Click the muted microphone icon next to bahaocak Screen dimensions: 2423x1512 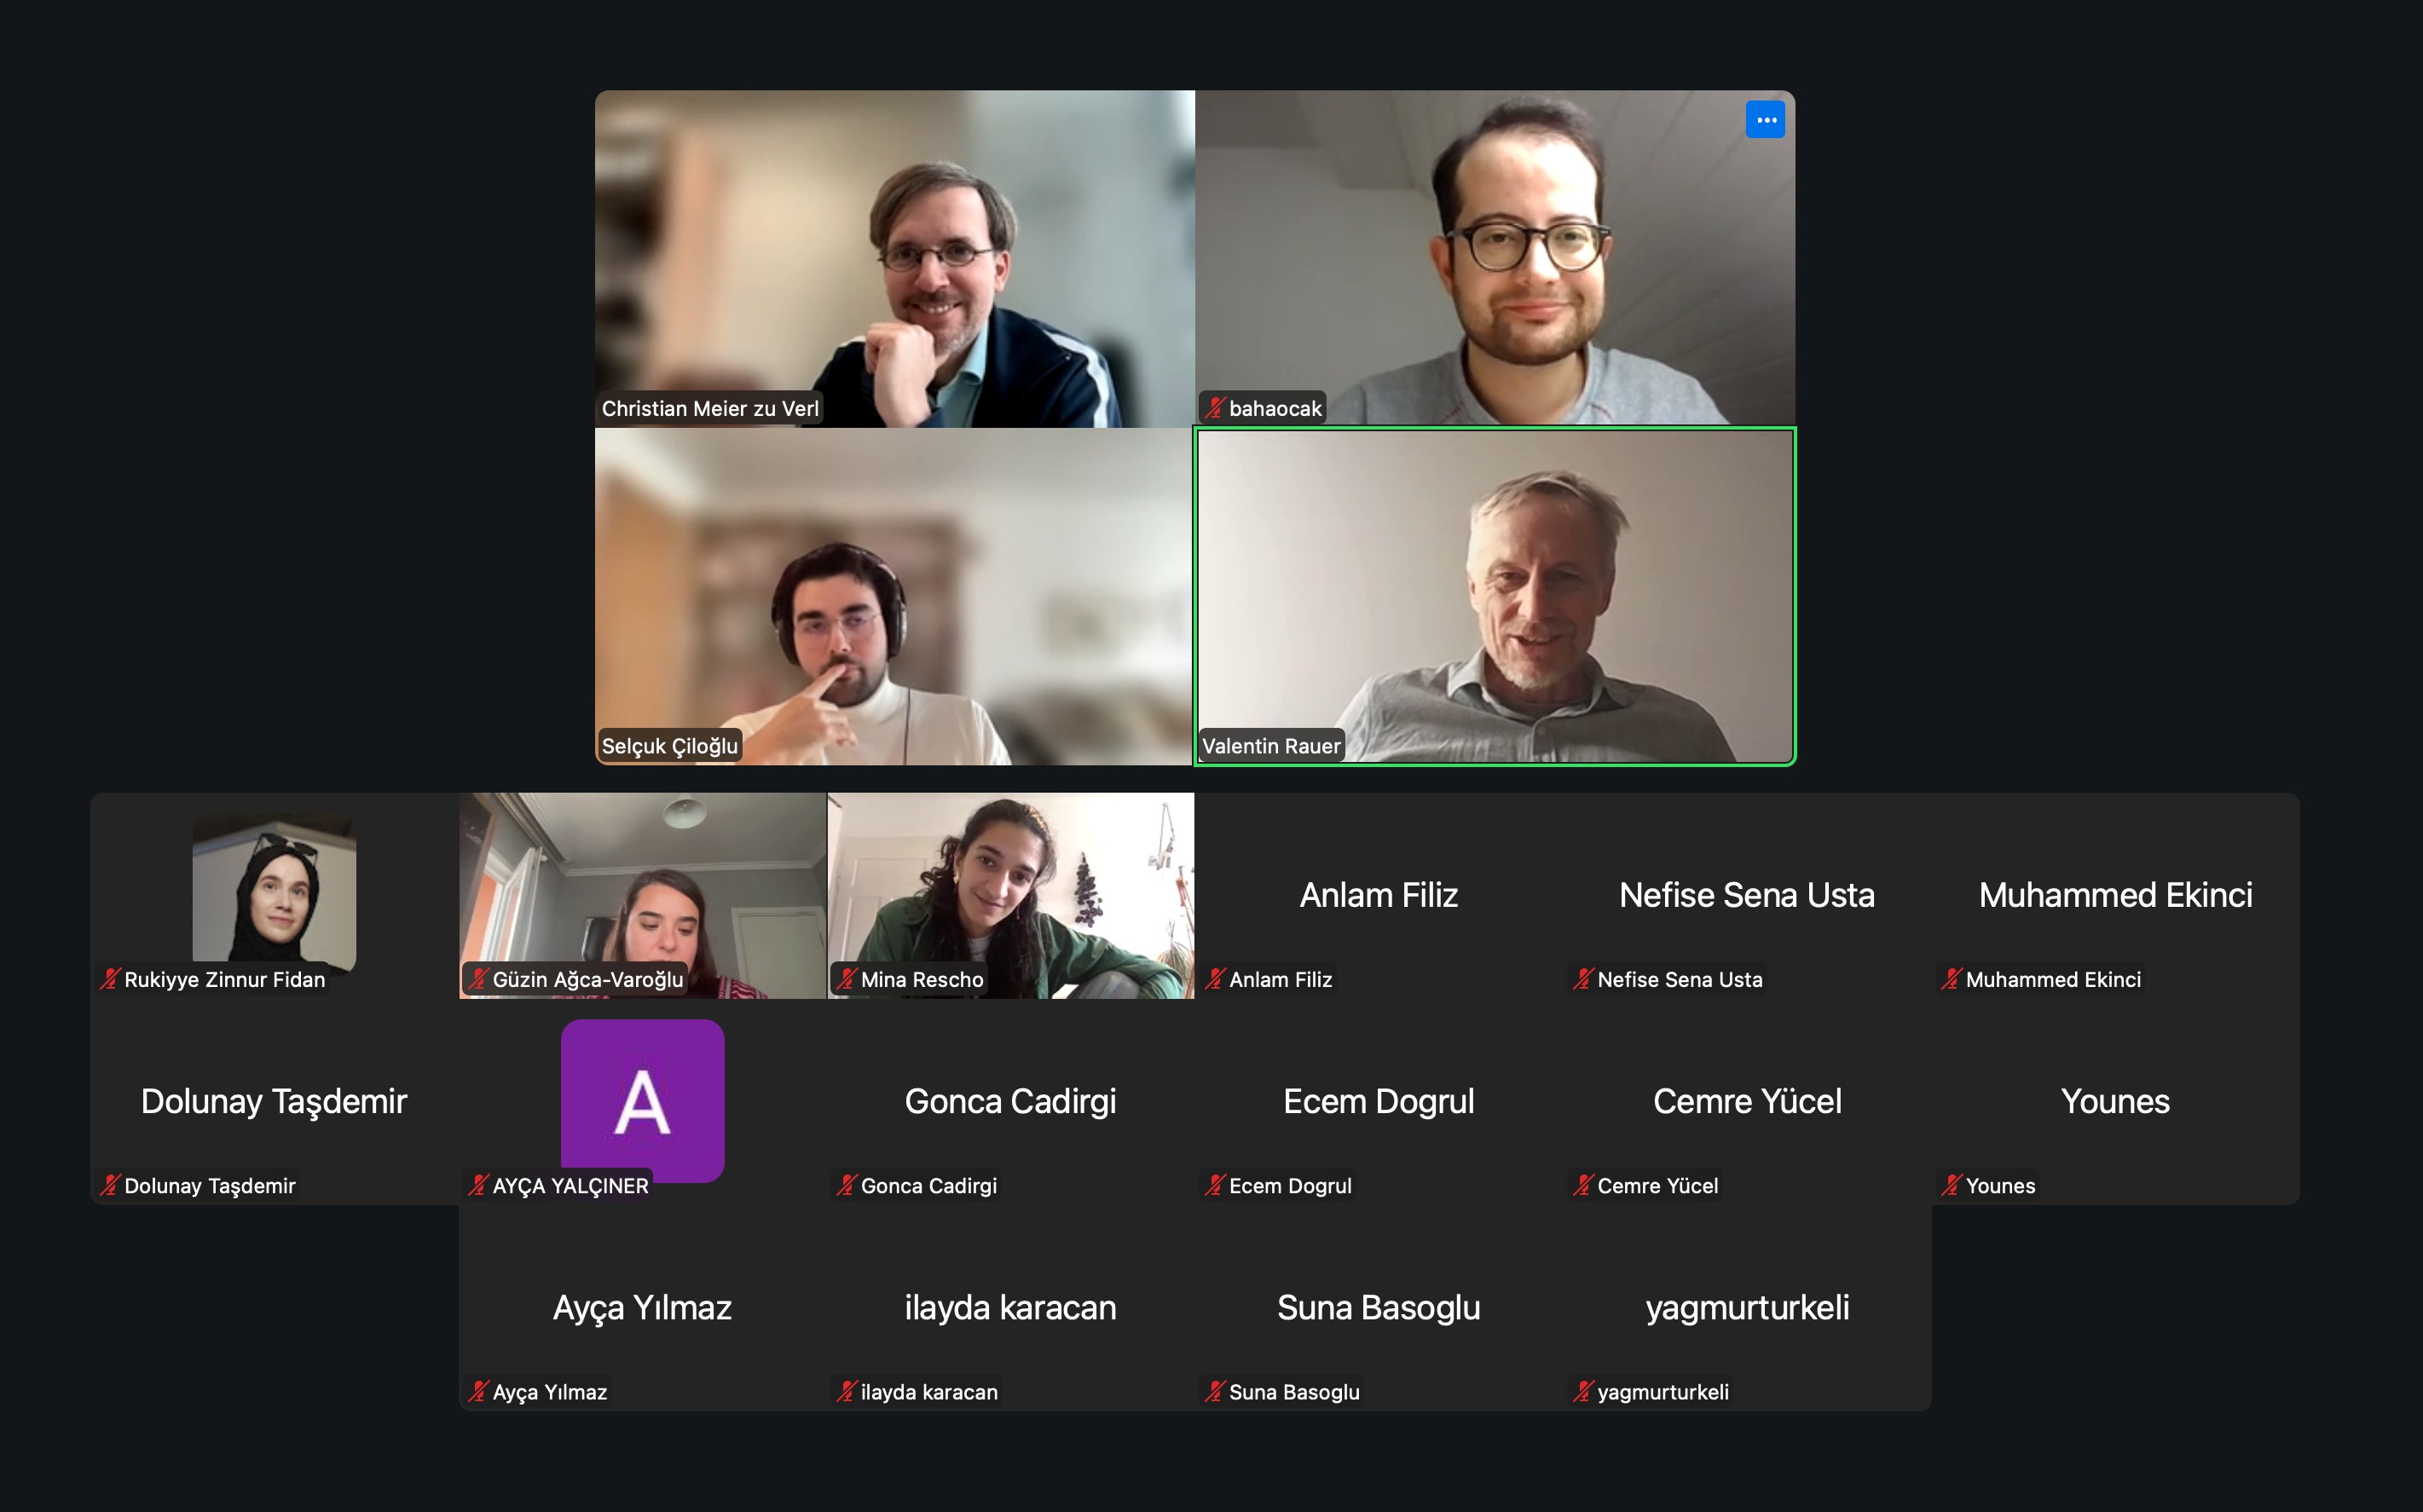coord(1214,408)
